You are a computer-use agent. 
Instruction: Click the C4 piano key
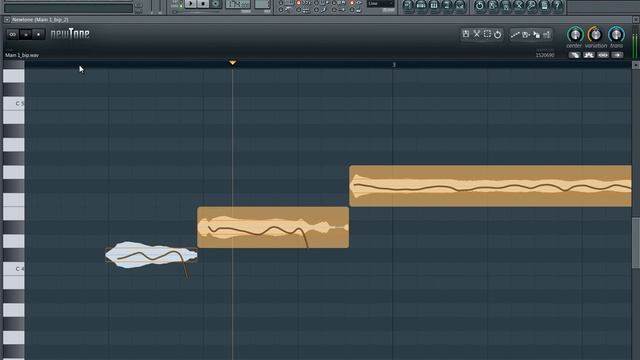click(x=13, y=269)
